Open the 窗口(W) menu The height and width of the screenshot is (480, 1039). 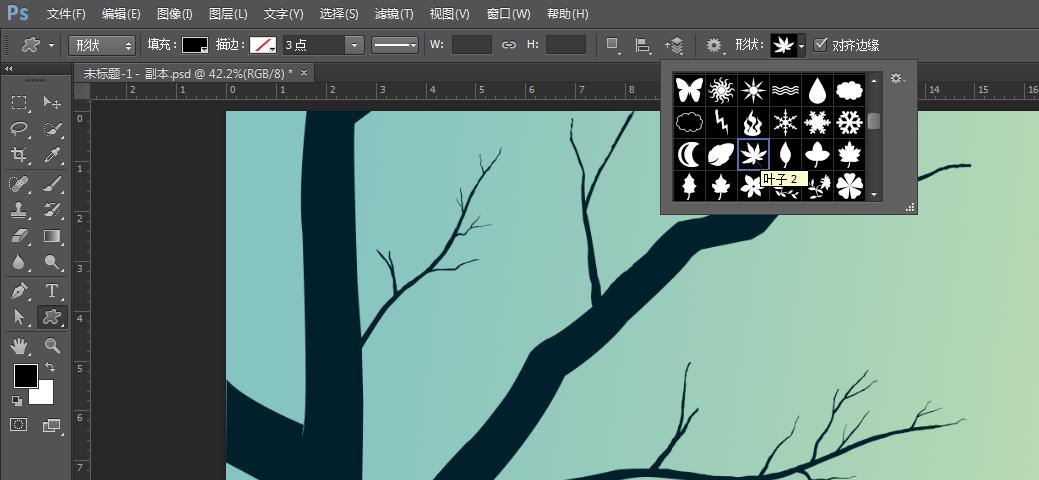[x=508, y=14]
